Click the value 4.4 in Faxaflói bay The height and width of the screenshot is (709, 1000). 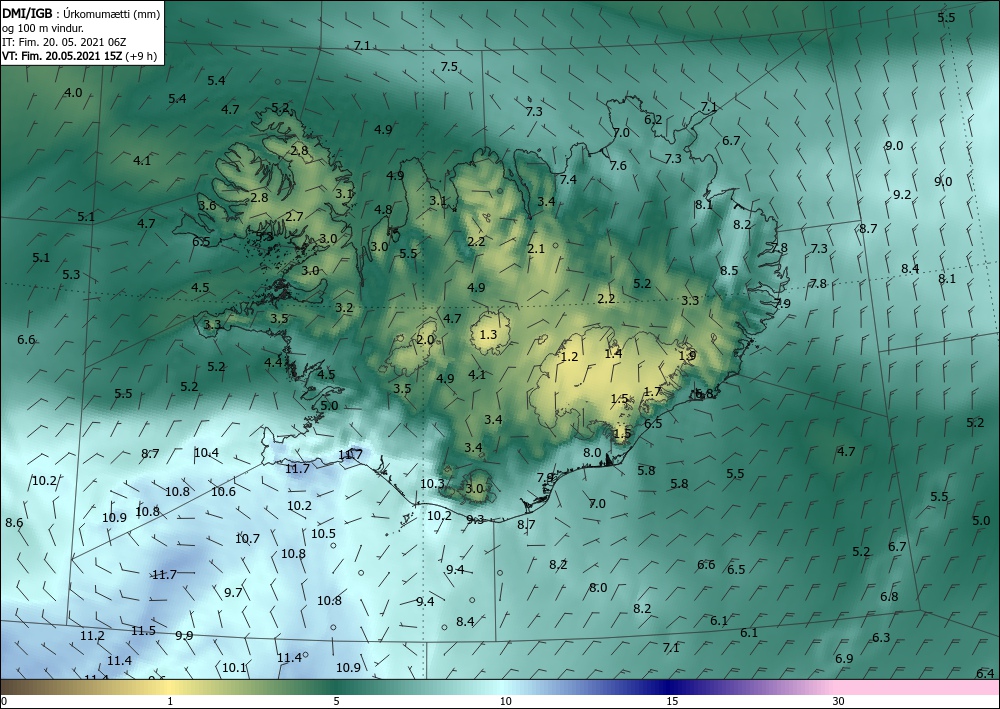(x=273, y=362)
